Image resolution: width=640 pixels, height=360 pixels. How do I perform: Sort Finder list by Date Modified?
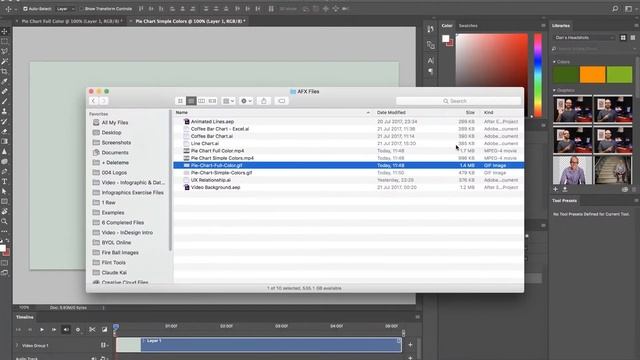click(391, 112)
